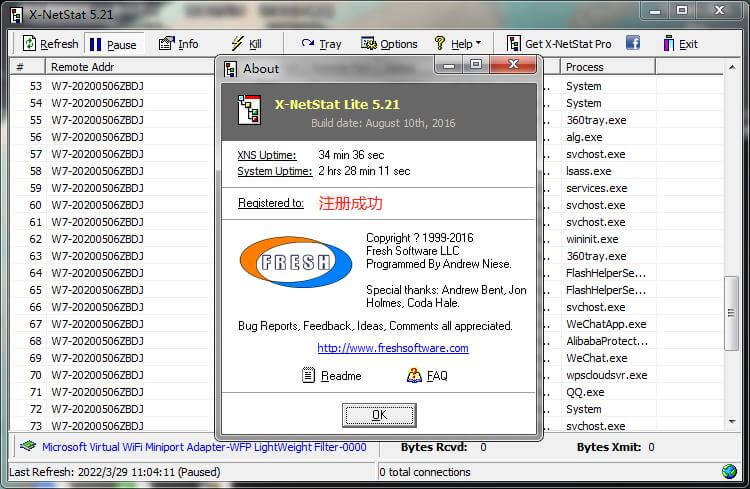The image size is (750, 489).
Task: Click the Registered to label
Action: (271, 203)
